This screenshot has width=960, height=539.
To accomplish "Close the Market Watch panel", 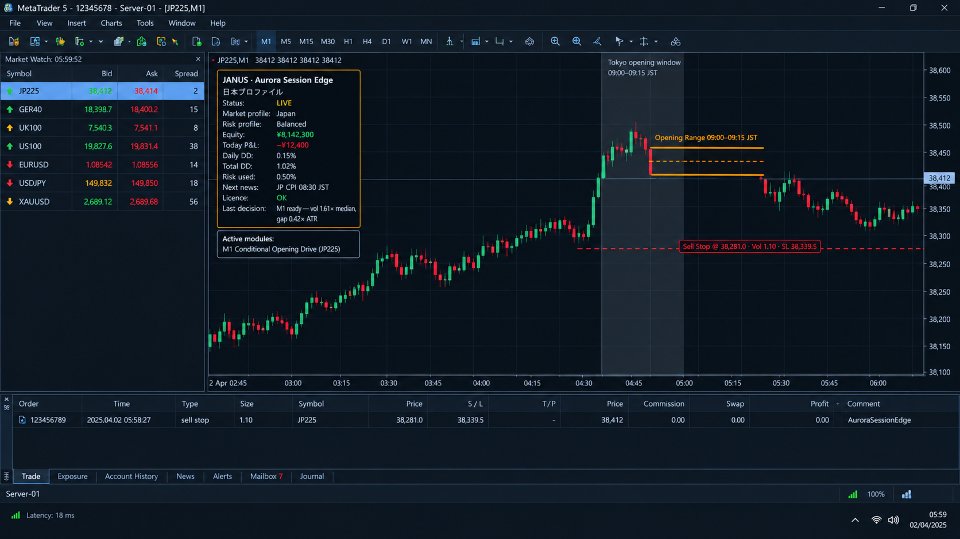I will [x=198, y=59].
